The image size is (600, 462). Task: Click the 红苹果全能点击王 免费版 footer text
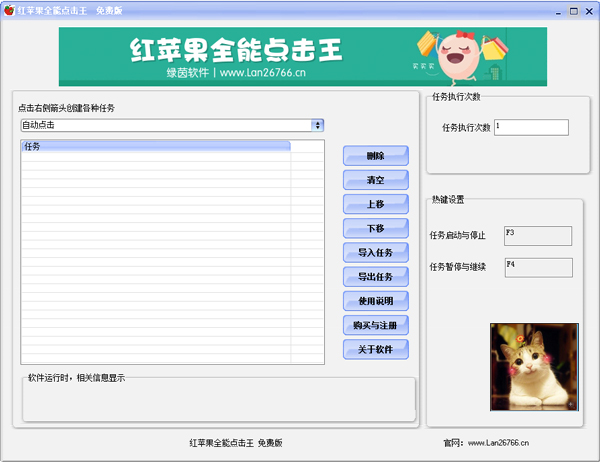[236, 443]
